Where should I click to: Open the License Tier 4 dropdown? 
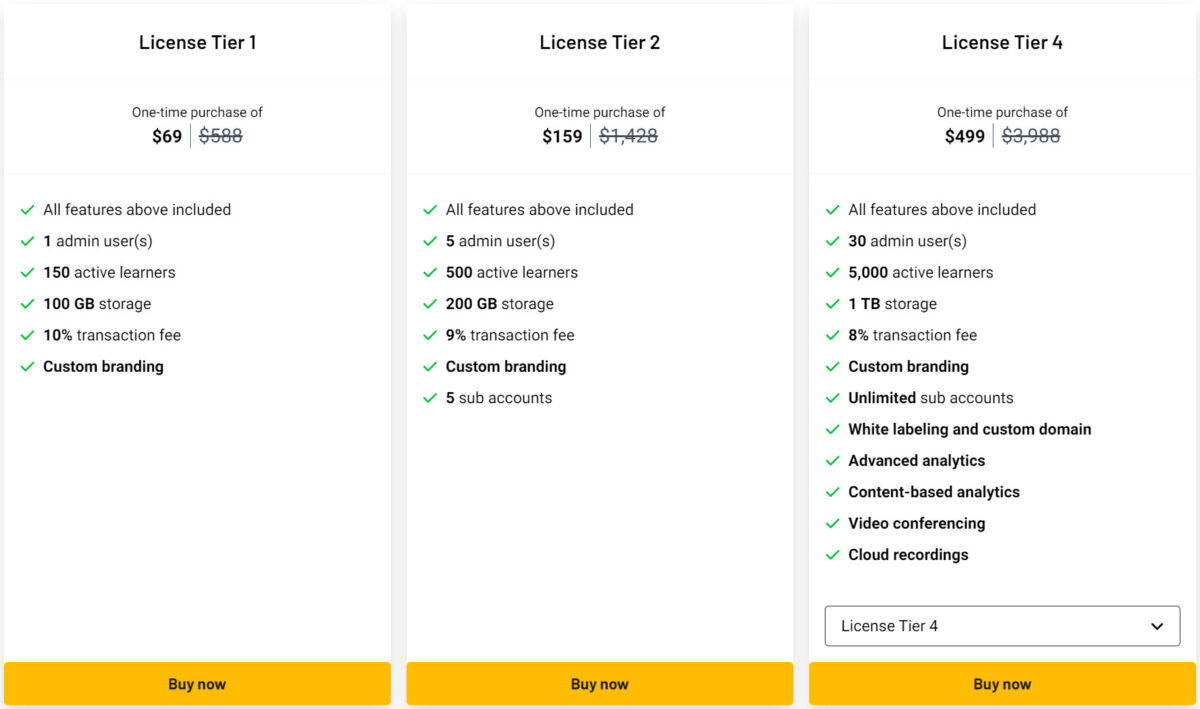pos(1002,626)
